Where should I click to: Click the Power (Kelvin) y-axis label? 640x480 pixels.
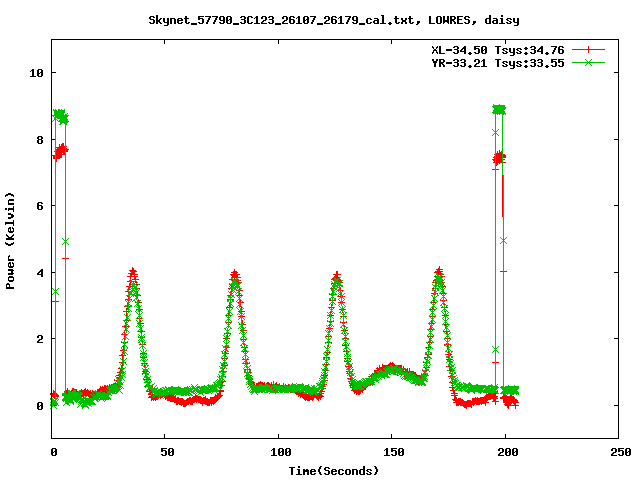(10, 241)
